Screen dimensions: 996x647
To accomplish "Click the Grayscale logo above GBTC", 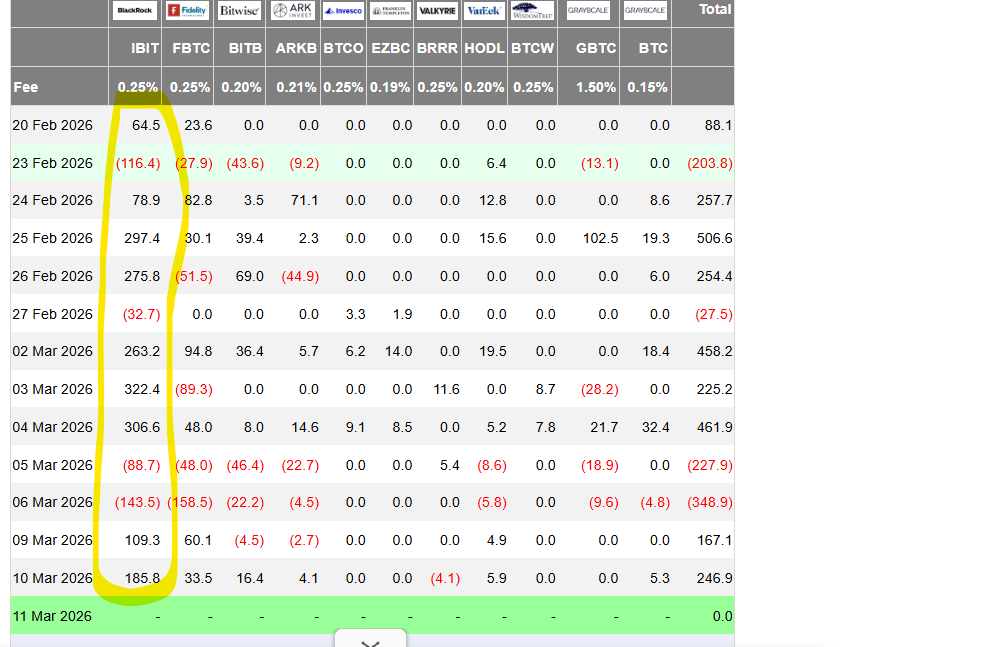I will click(x=589, y=11).
